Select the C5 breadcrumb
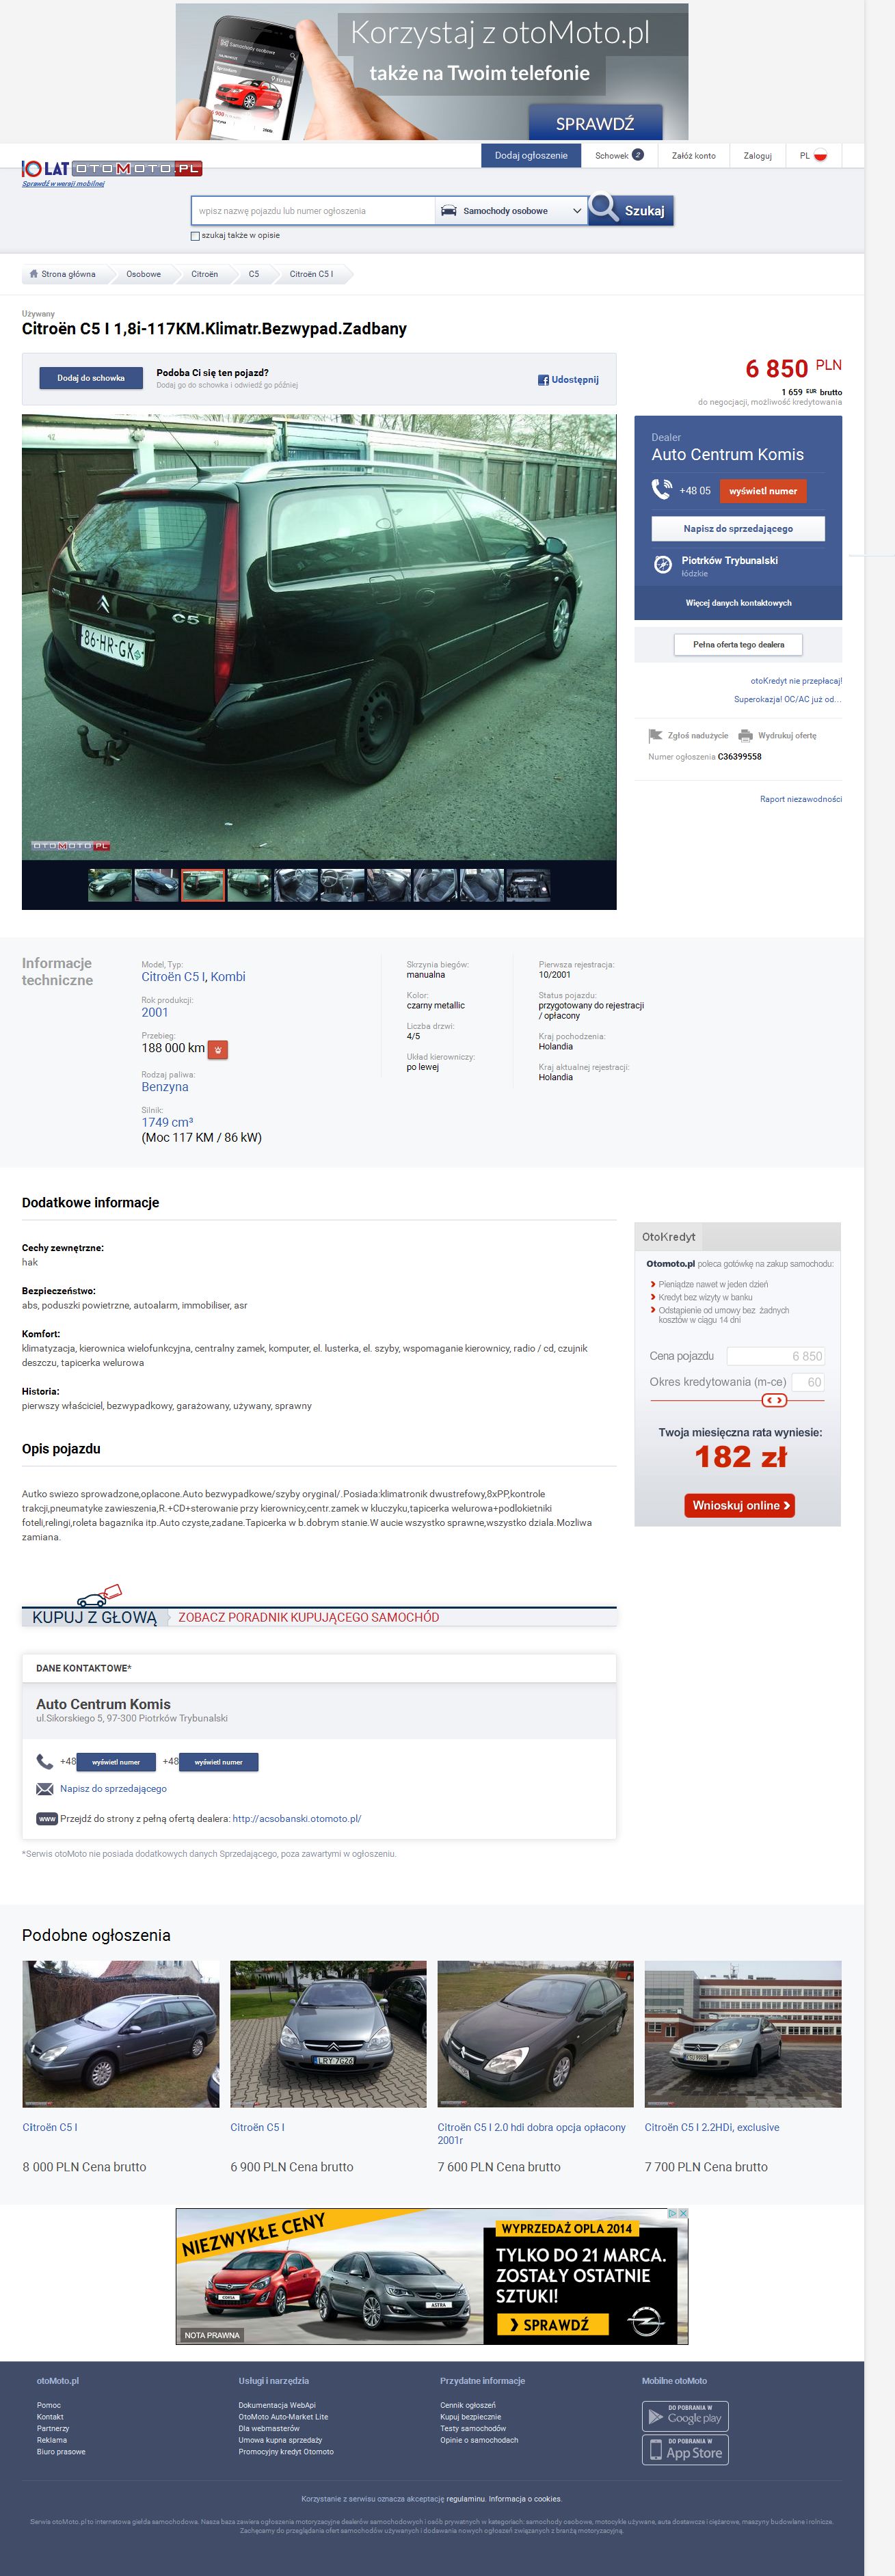Screen dimensions: 895x2576 (x=254, y=274)
